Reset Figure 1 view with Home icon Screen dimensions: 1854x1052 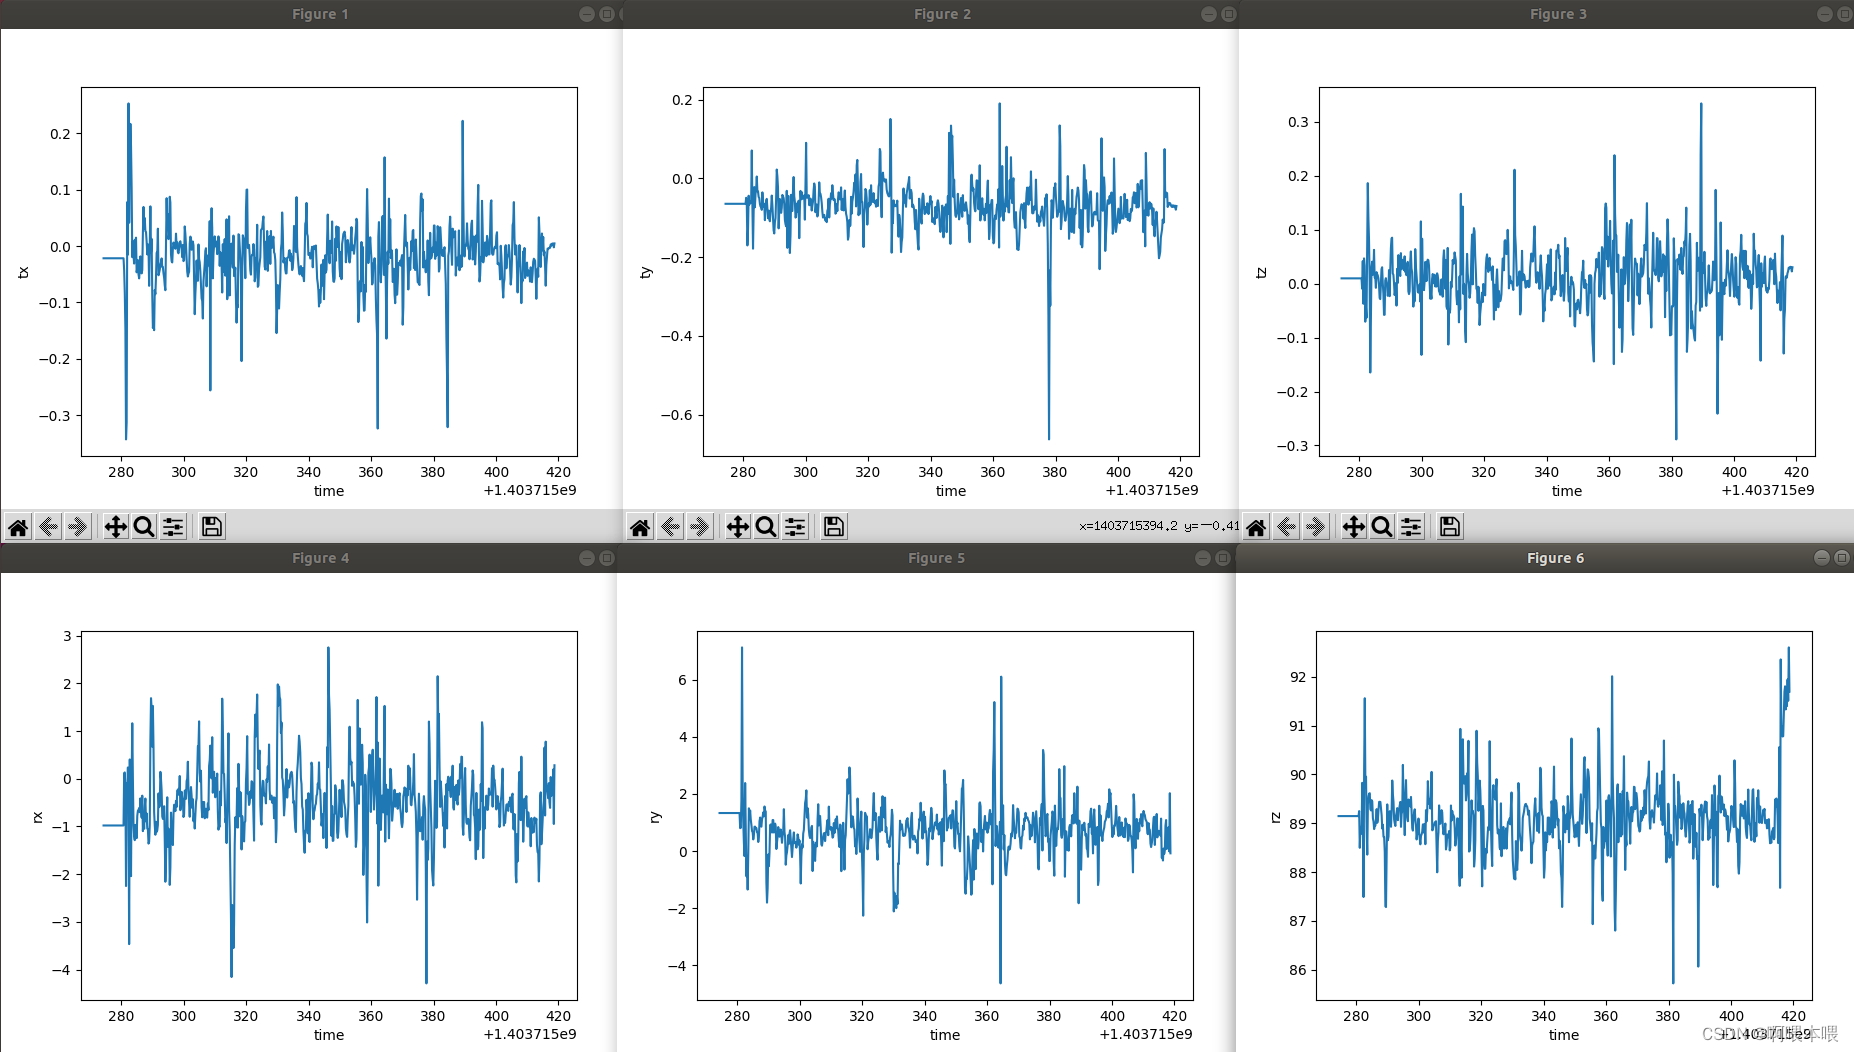[x=18, y=527]
